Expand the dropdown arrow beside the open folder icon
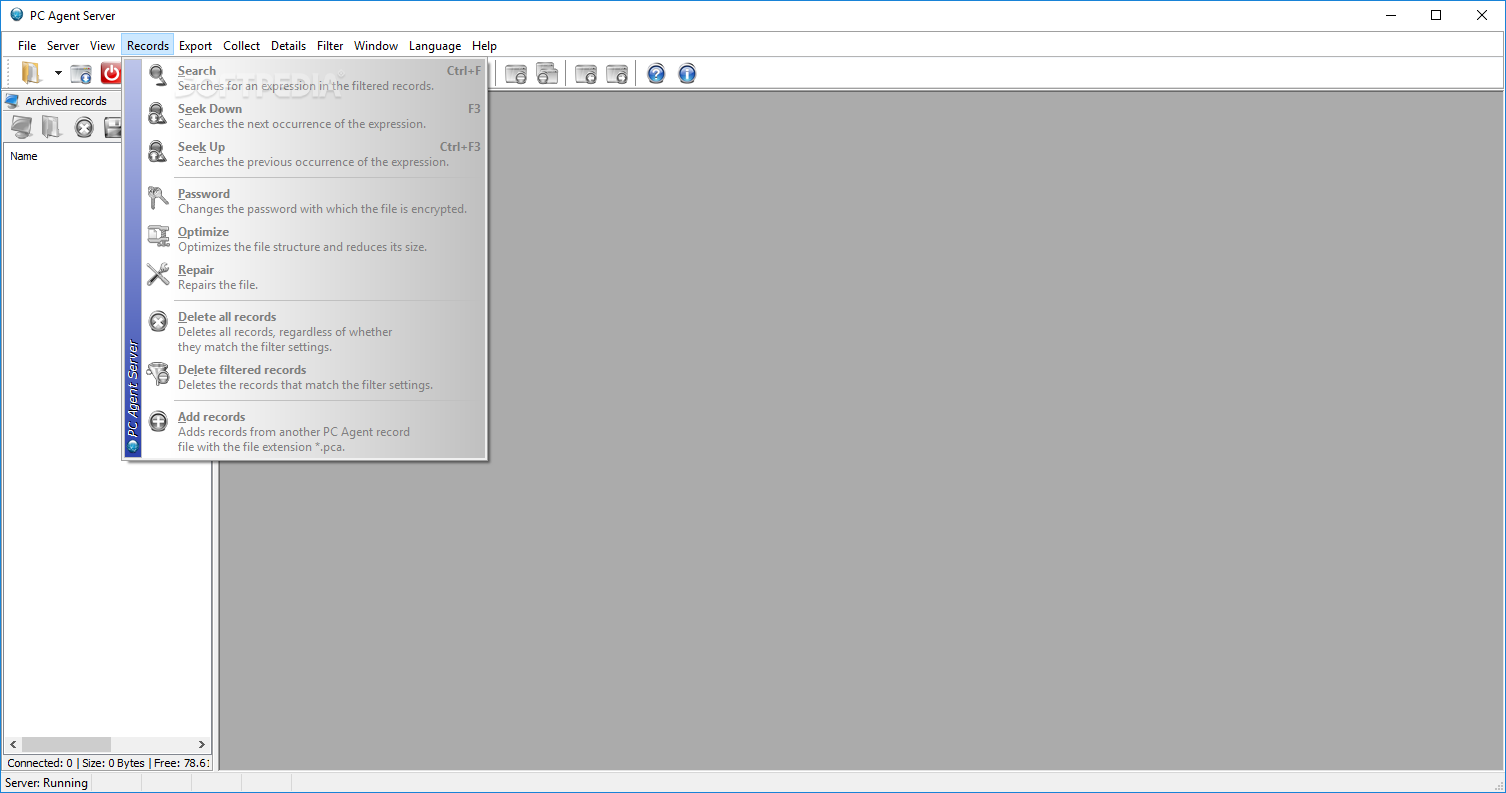 (x=58, y=73)
